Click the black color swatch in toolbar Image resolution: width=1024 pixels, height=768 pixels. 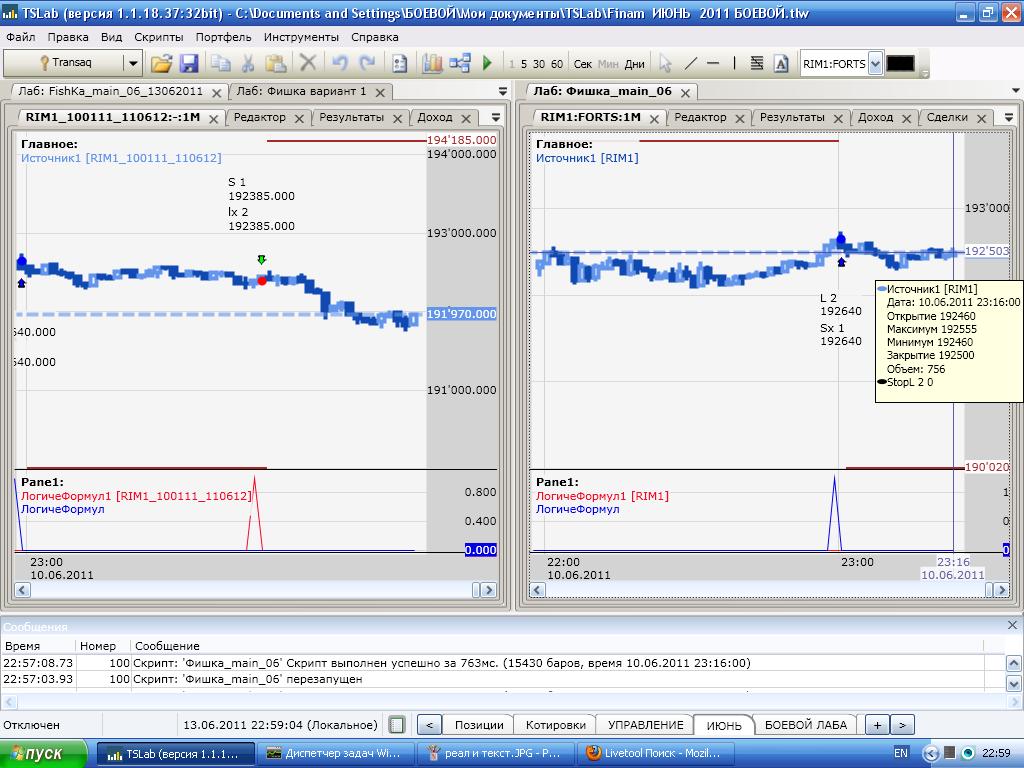point(900,63)
